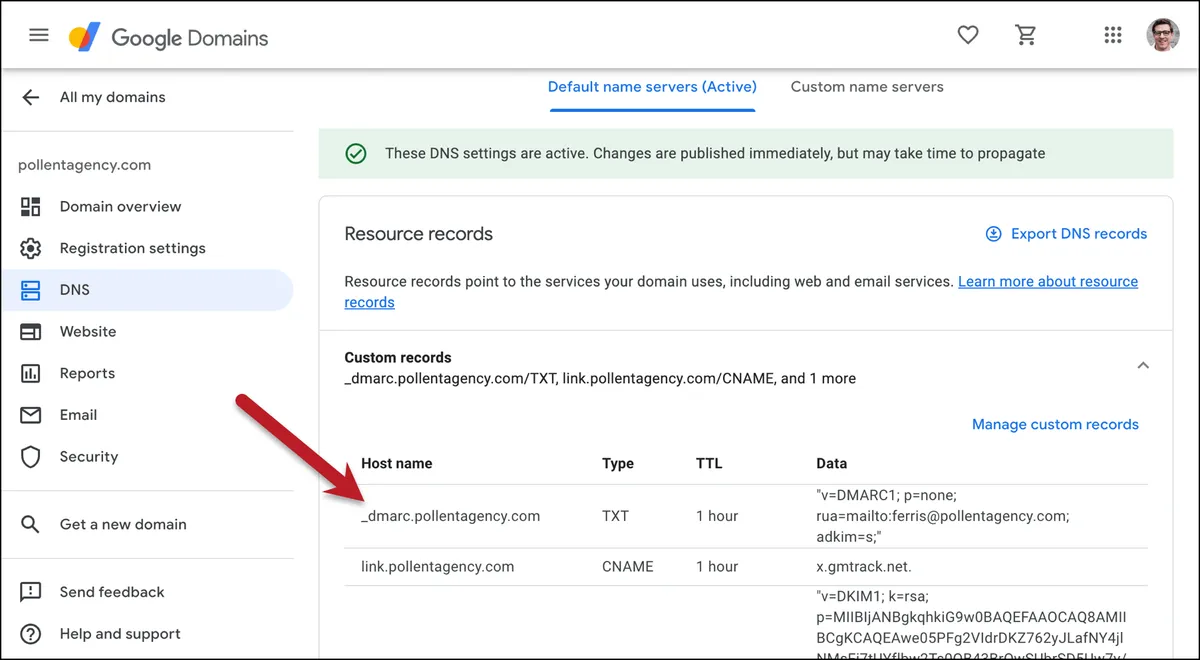Open Reports in sidebar
Image resolution: width=1200 pixels, height=660 pixels.
tap(148, 373)
